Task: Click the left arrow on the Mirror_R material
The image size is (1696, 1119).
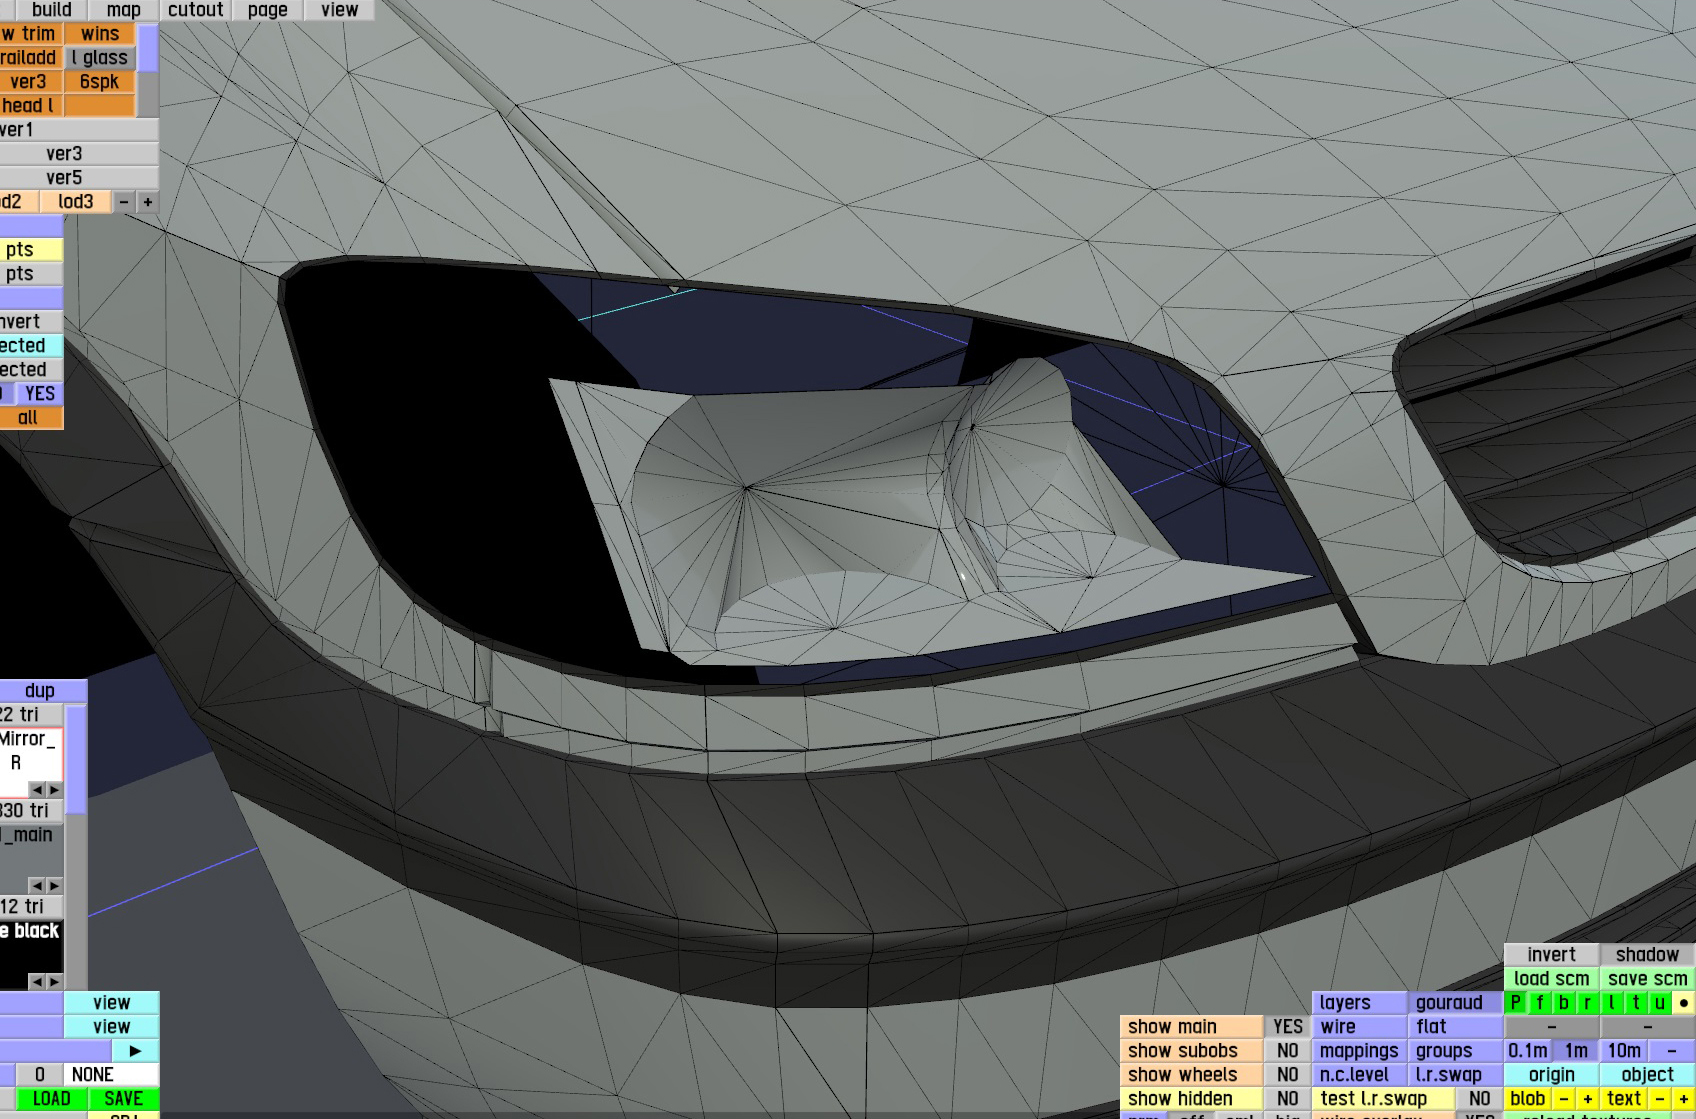Action: [x=37, y=790]
